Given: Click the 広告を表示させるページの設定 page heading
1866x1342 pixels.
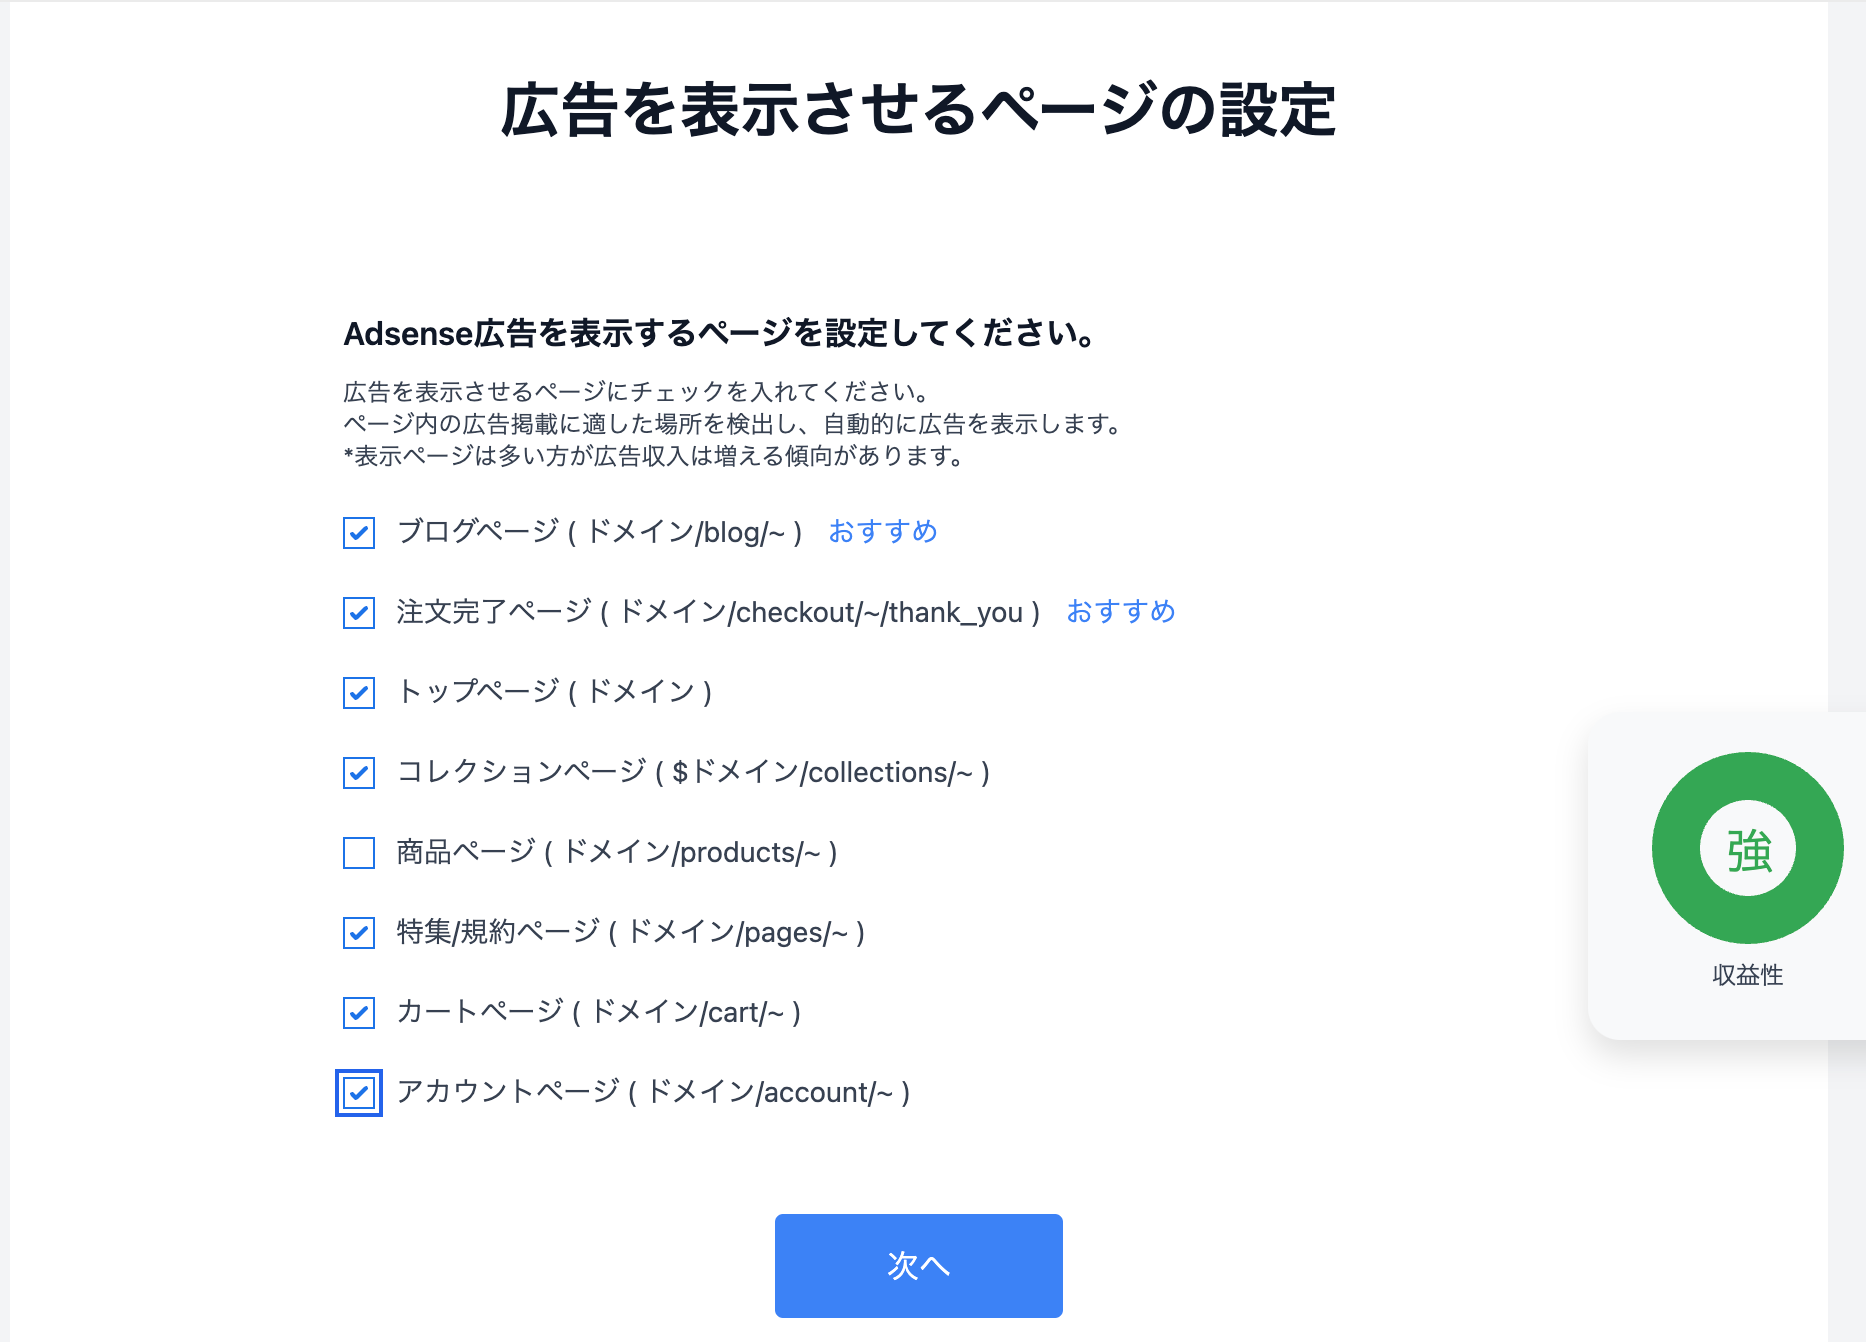Looking at the screenshot, I should click(918, 110).
